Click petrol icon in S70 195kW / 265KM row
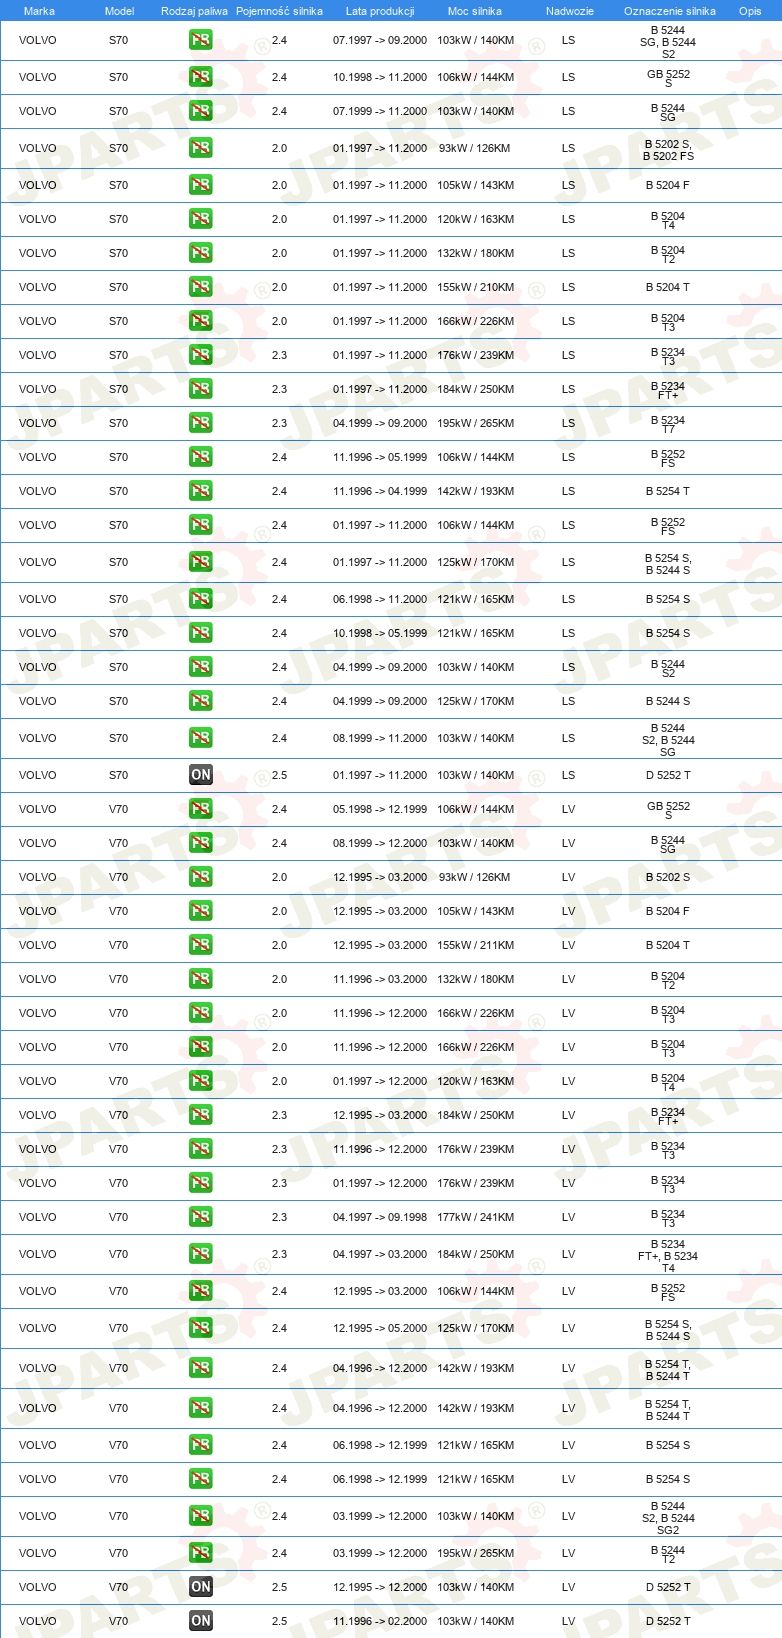This screenshot has width=782, height=1638. pos(201,423)
